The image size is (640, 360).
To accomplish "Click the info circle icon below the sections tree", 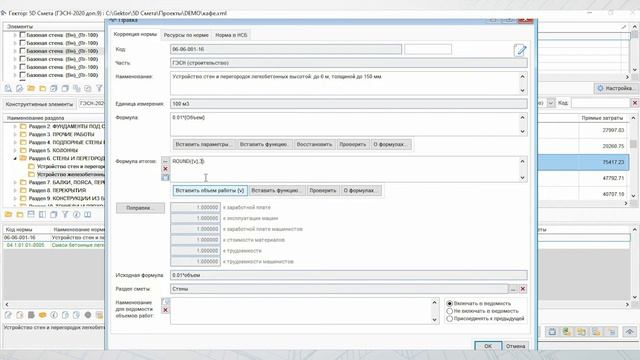I will point(76,214).
